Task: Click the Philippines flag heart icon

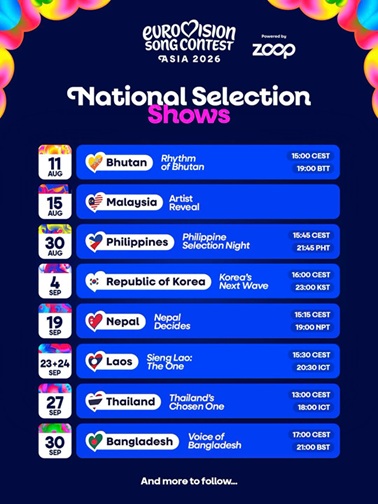Action: coord(94,242)
